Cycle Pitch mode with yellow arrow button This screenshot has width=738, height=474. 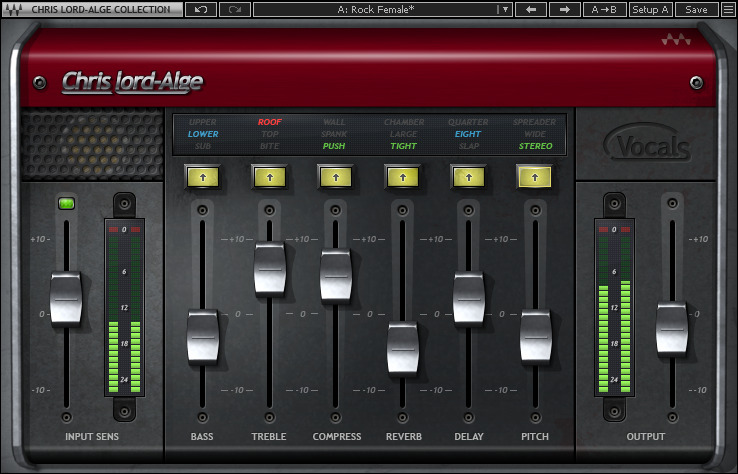click(535, 178)
